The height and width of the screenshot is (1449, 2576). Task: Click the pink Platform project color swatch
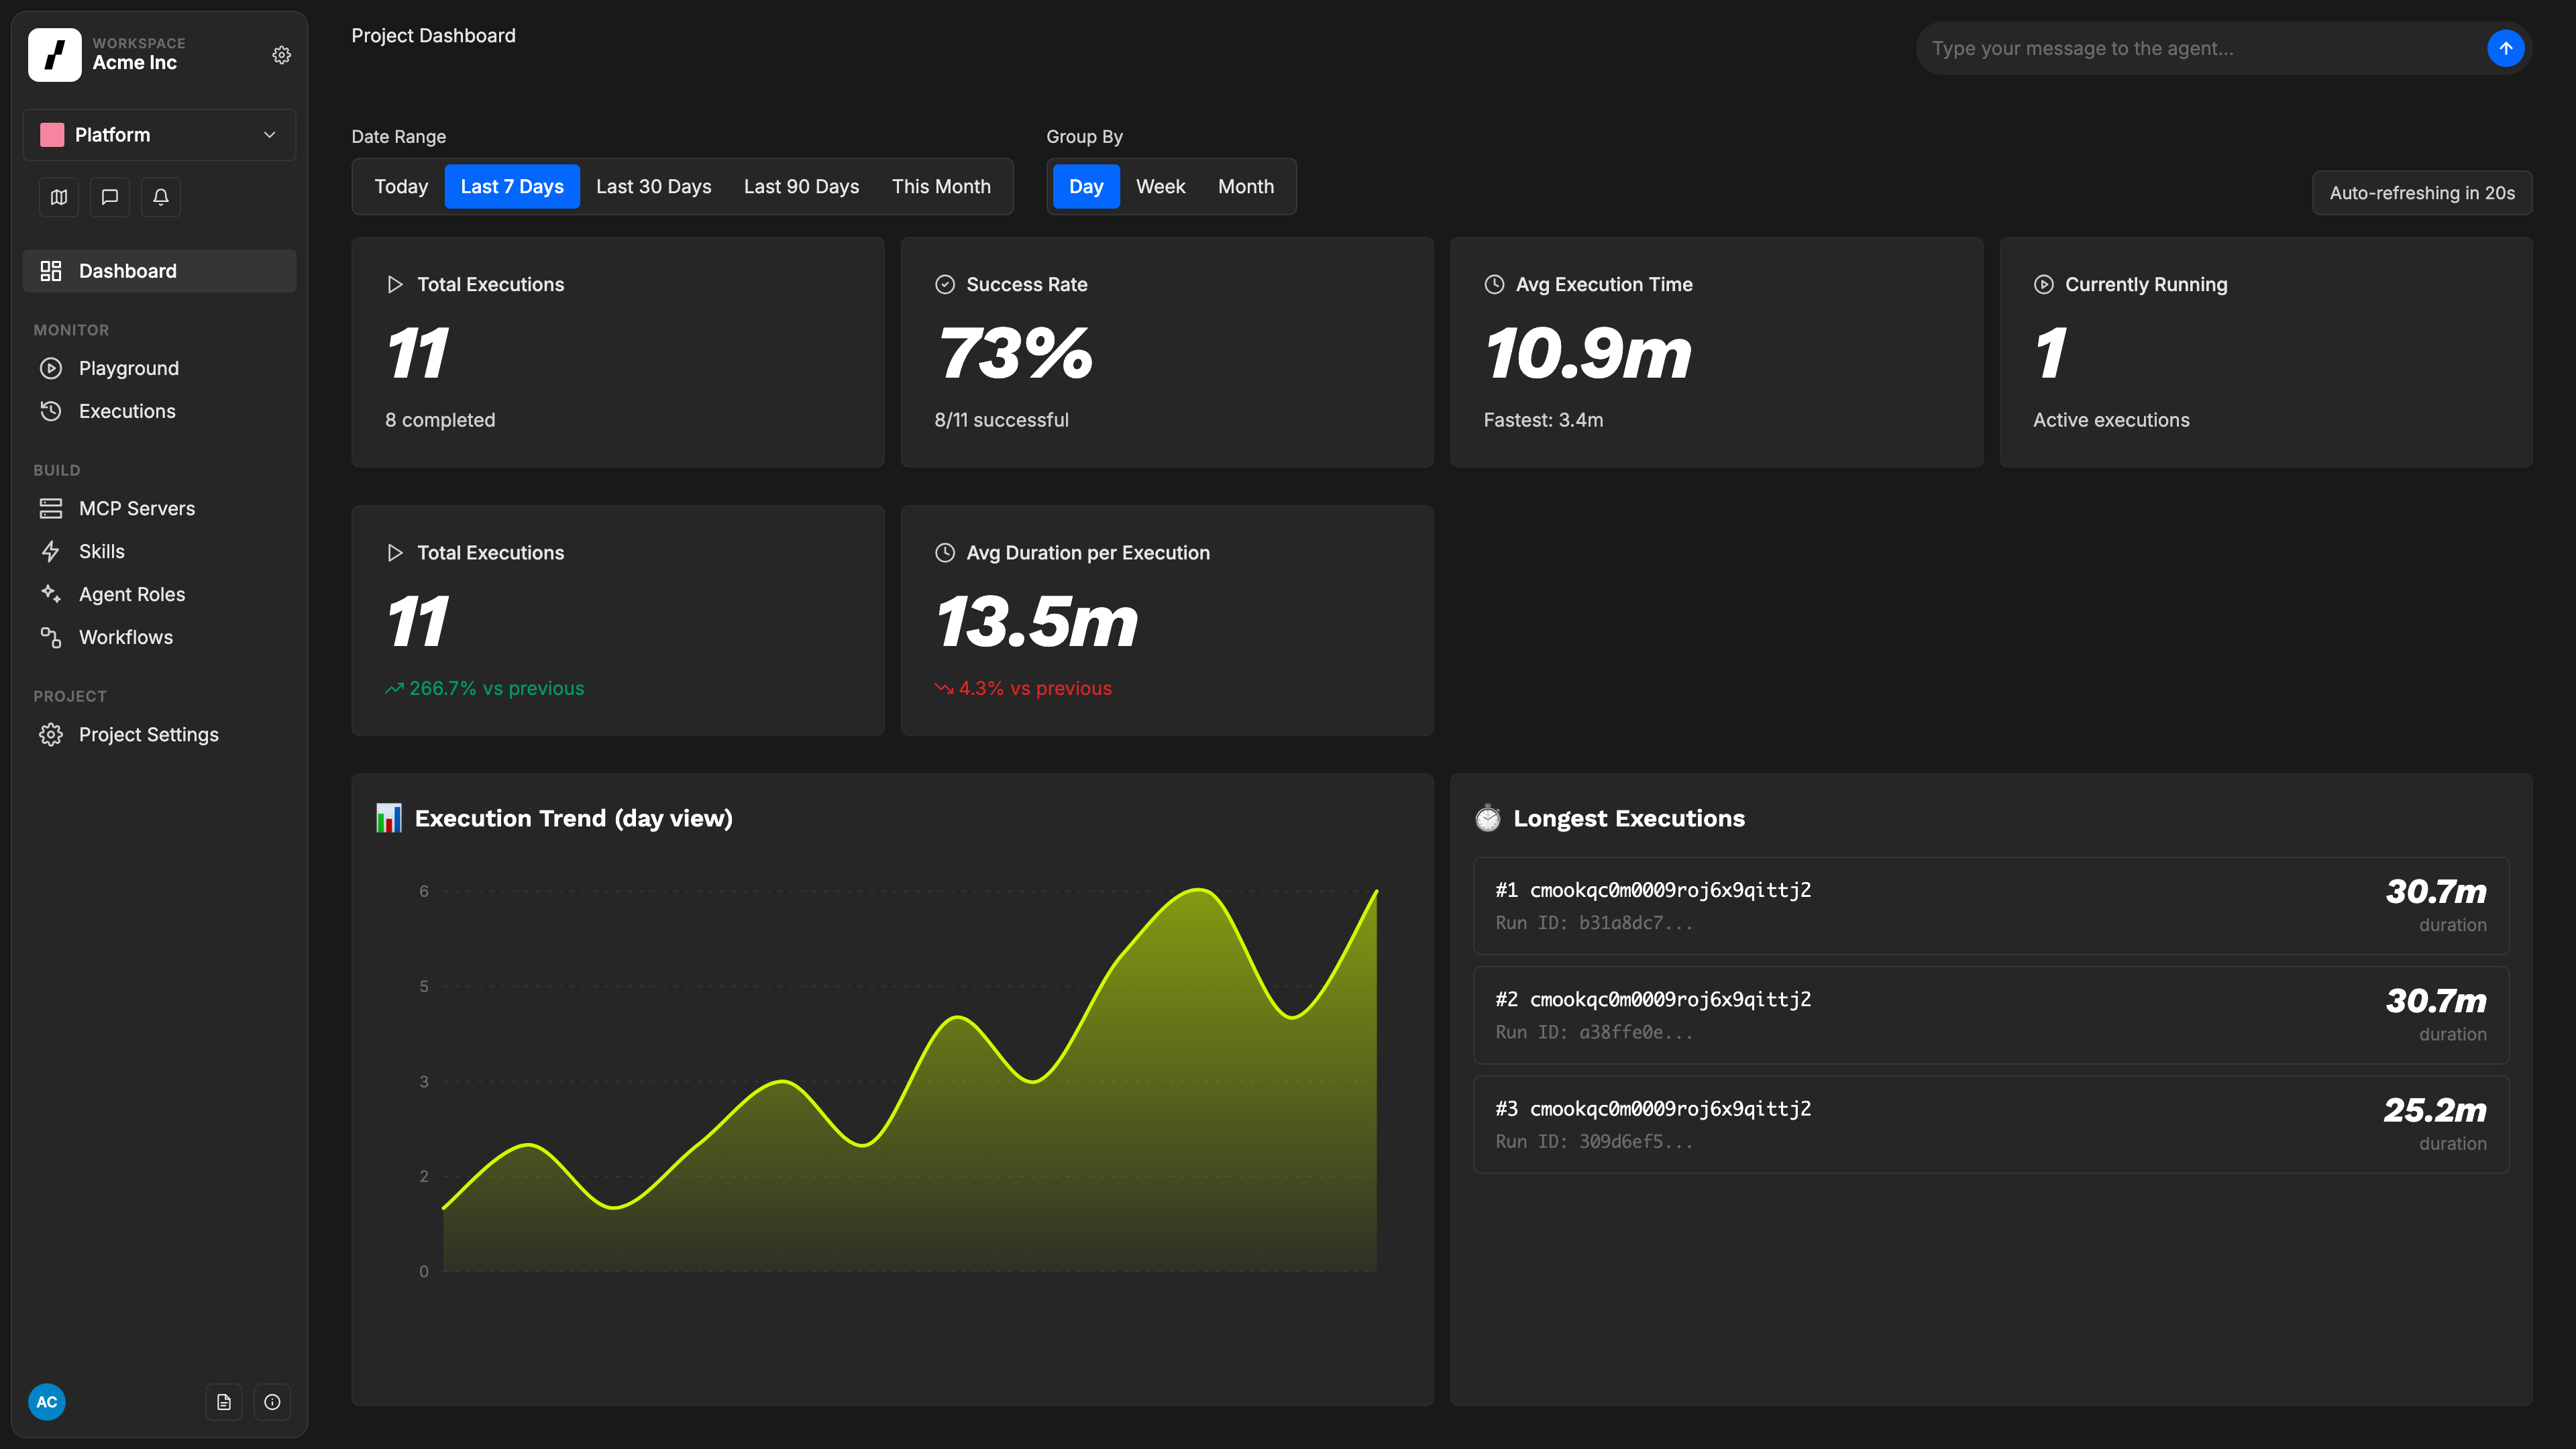pyautogui.click(x=52, y=135)
